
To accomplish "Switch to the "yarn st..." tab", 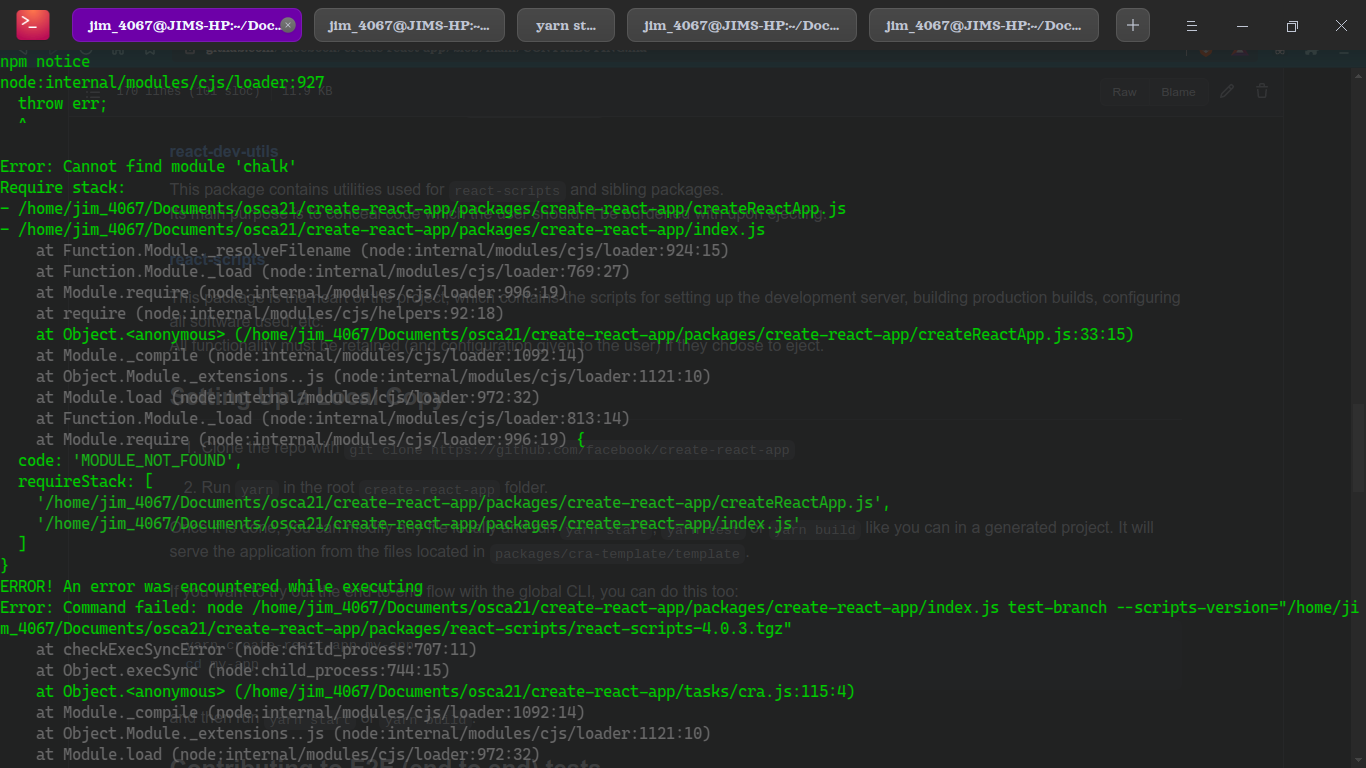I will tap(565, 24).
